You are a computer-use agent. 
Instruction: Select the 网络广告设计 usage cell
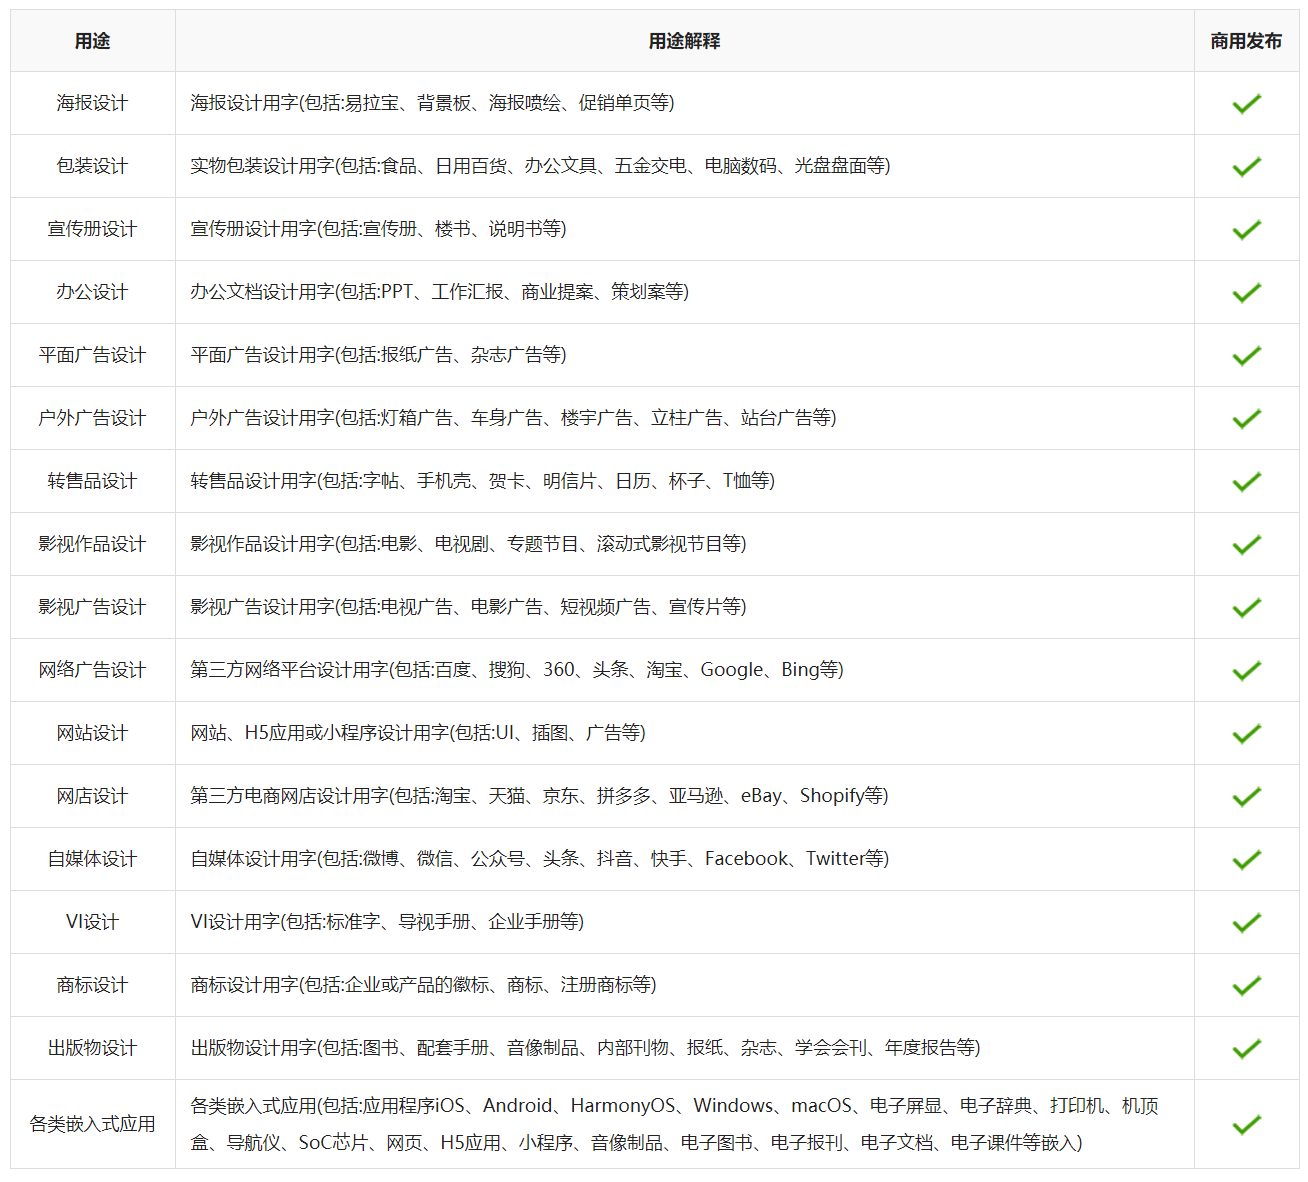[x=93, y=670]
